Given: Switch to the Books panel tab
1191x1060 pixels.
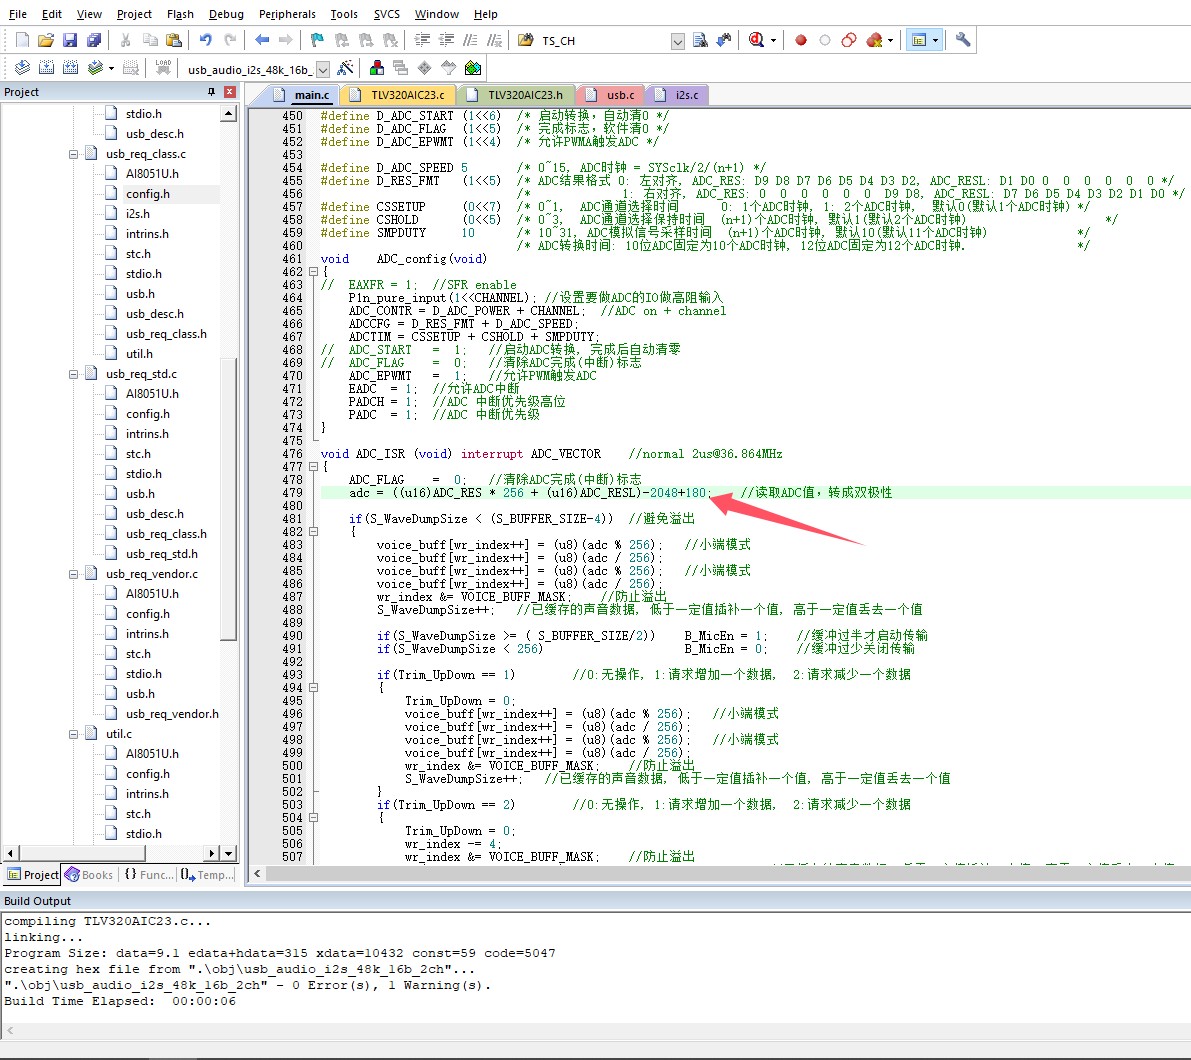Looking at the screenshot, I should pyautogui.click(x=89, y=875).
